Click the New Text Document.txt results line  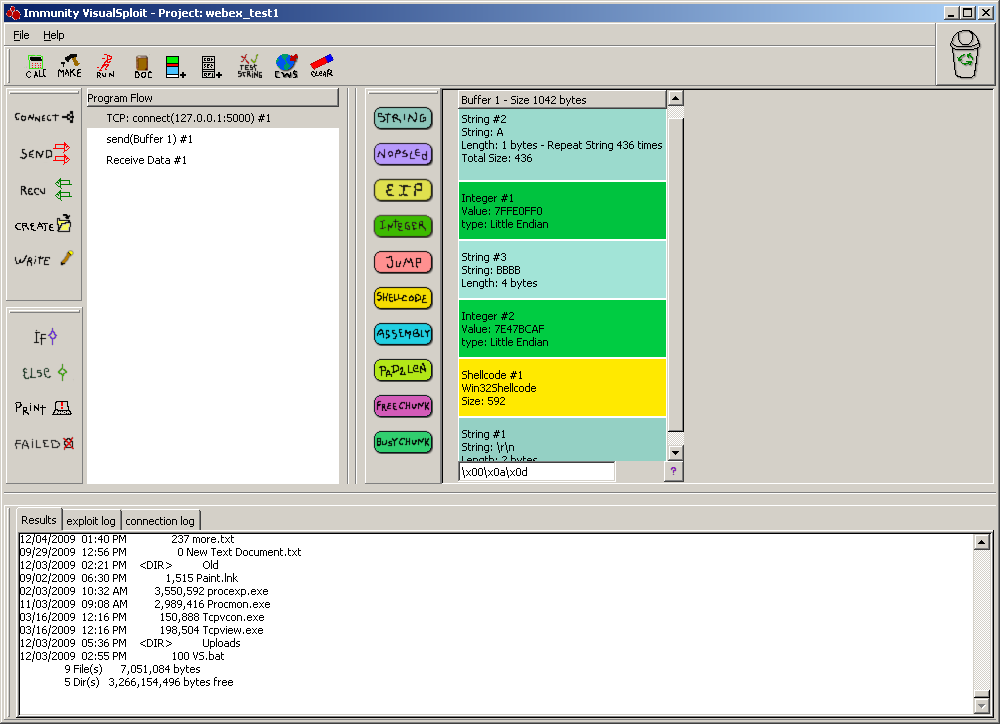tap(160, 552)
